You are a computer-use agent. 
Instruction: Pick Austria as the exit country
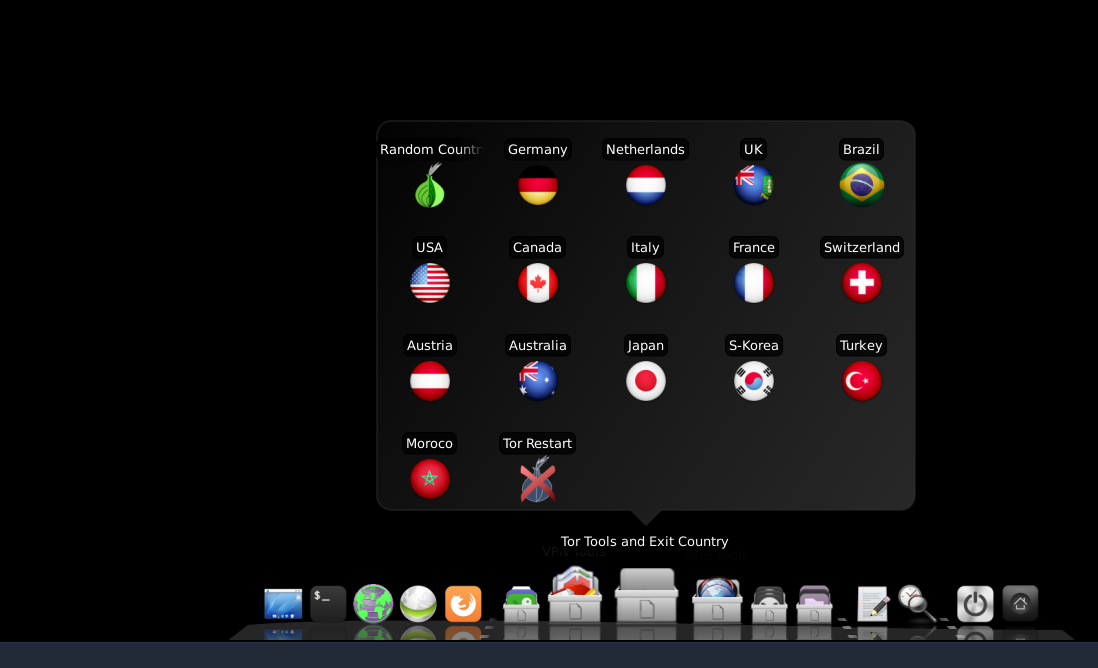pos(430,382)
